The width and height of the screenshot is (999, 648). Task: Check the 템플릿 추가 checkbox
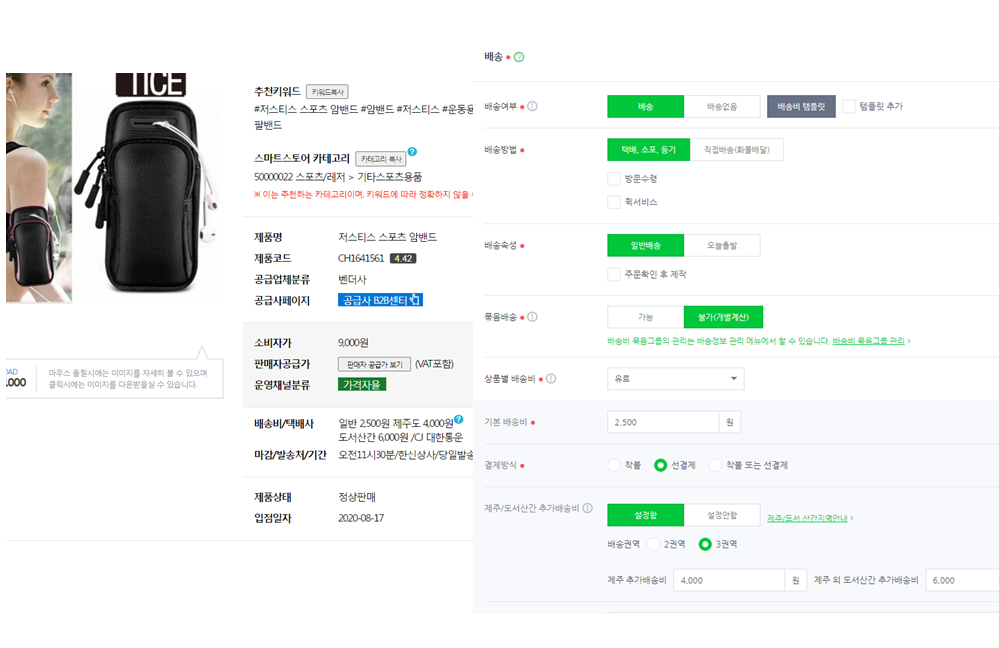point(849,106)
